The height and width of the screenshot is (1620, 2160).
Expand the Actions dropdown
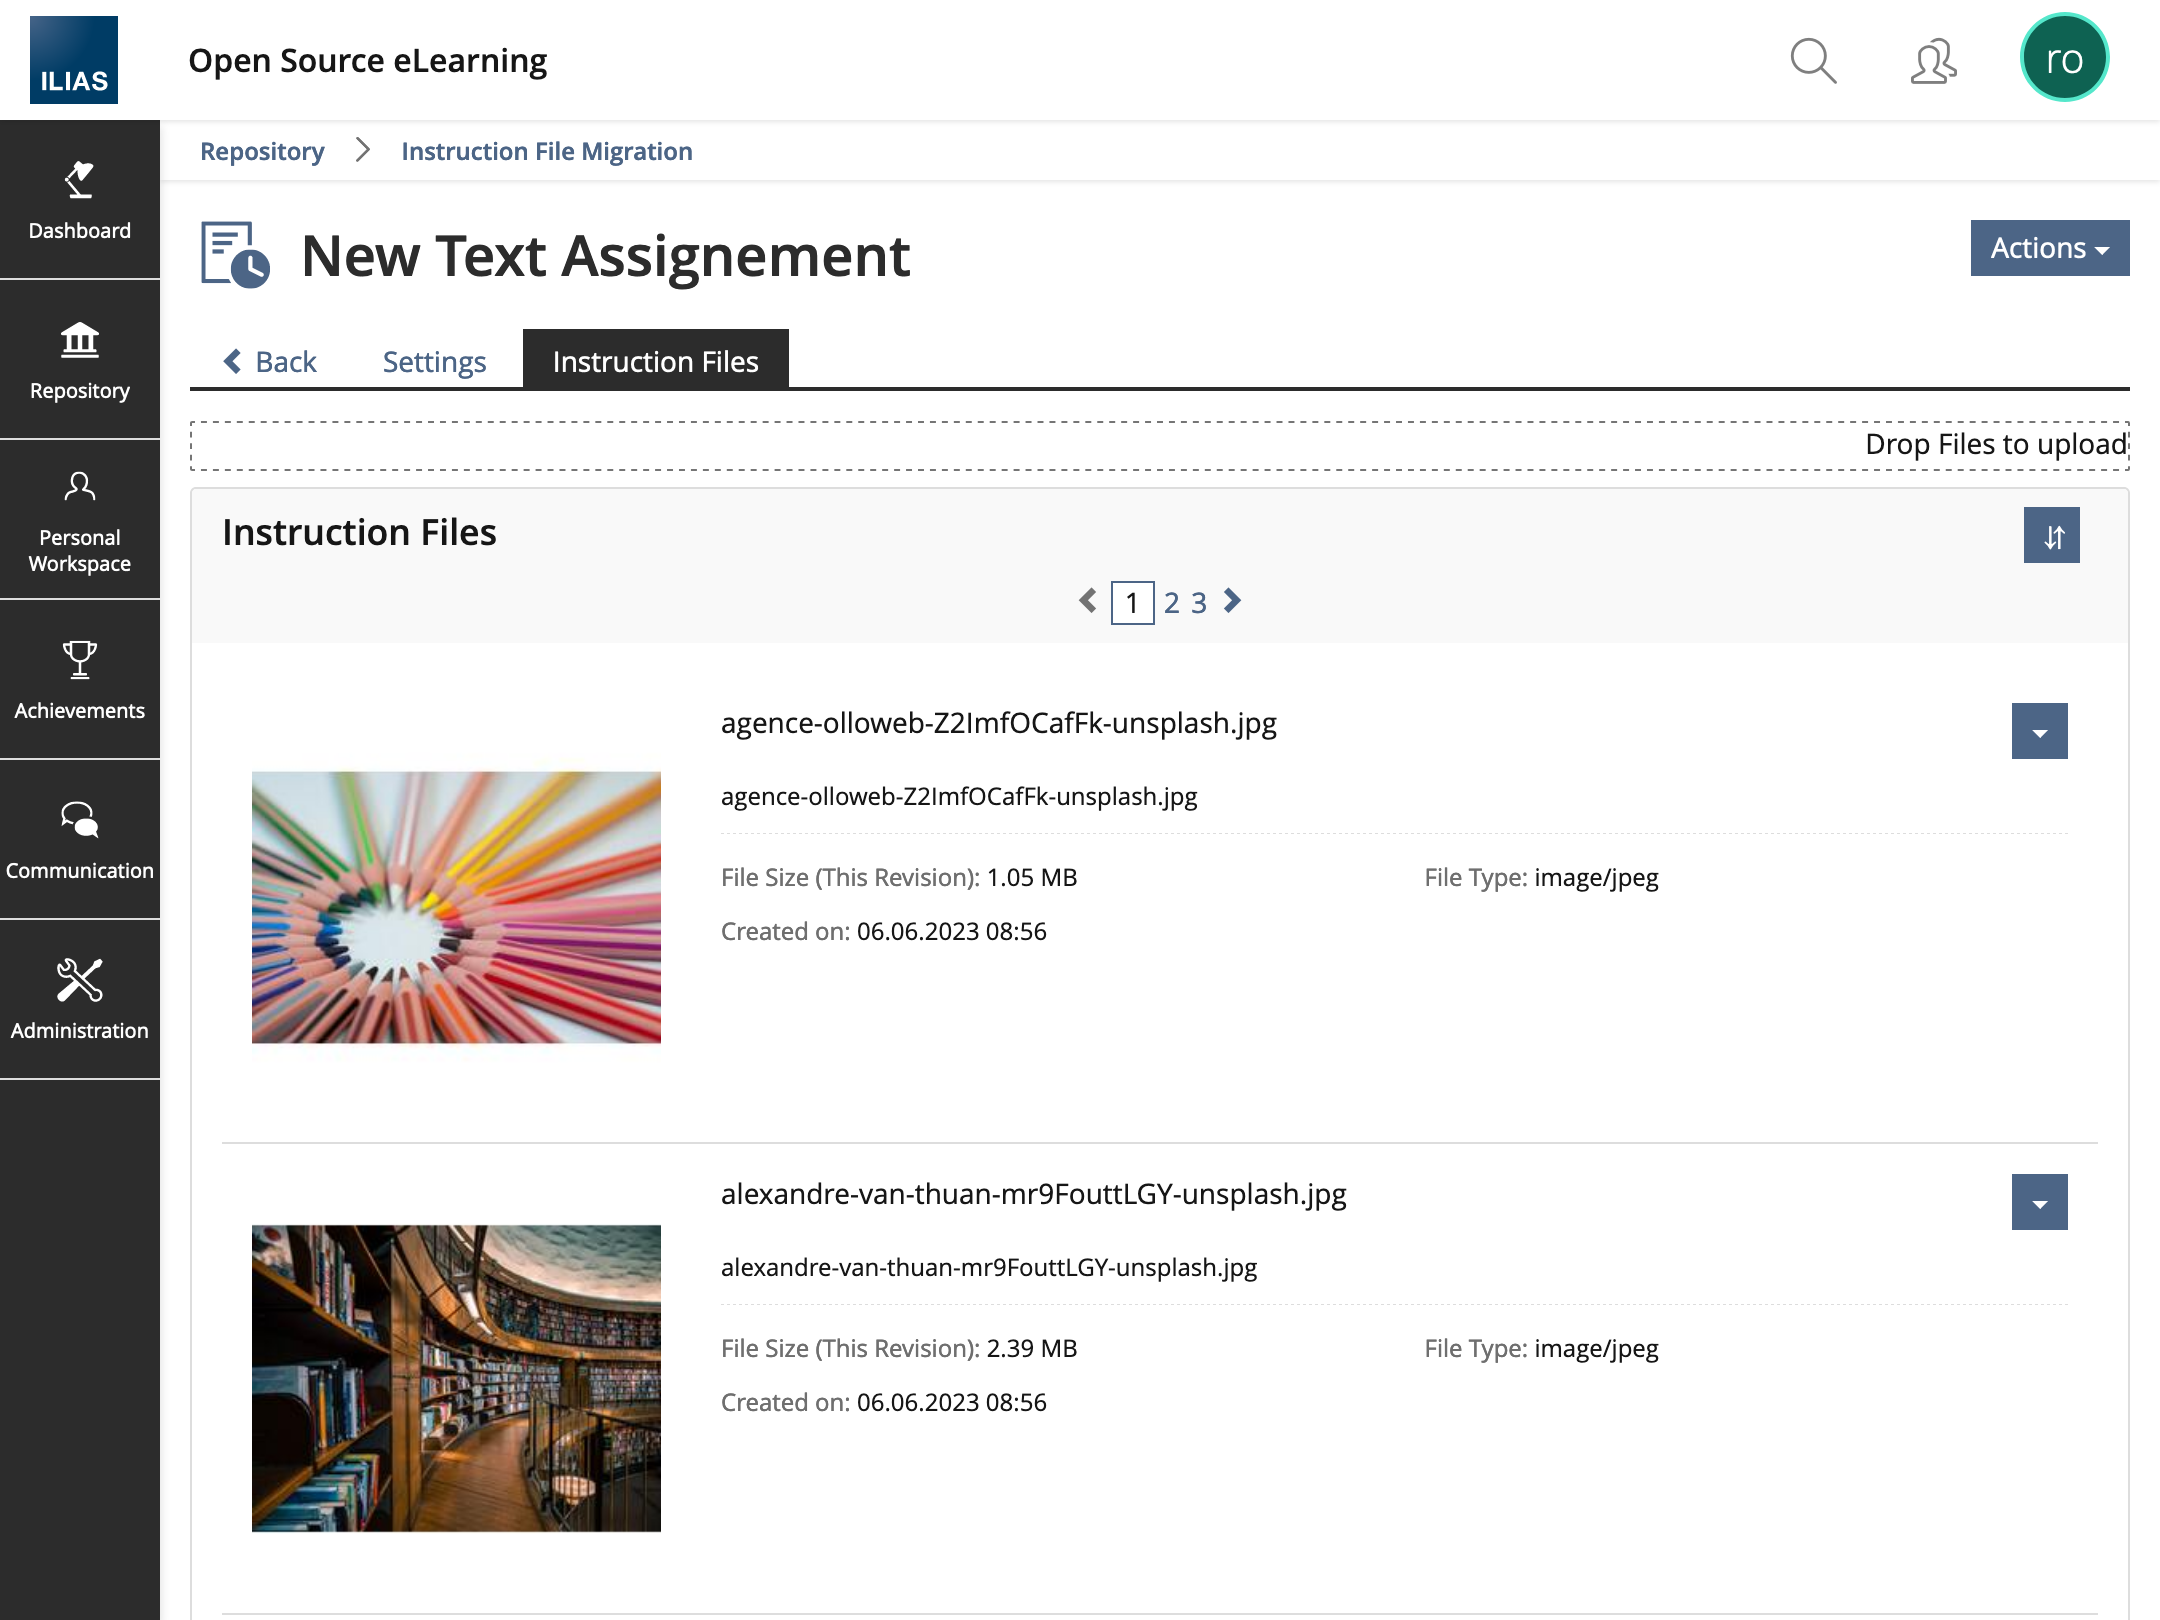point(2049,248)
